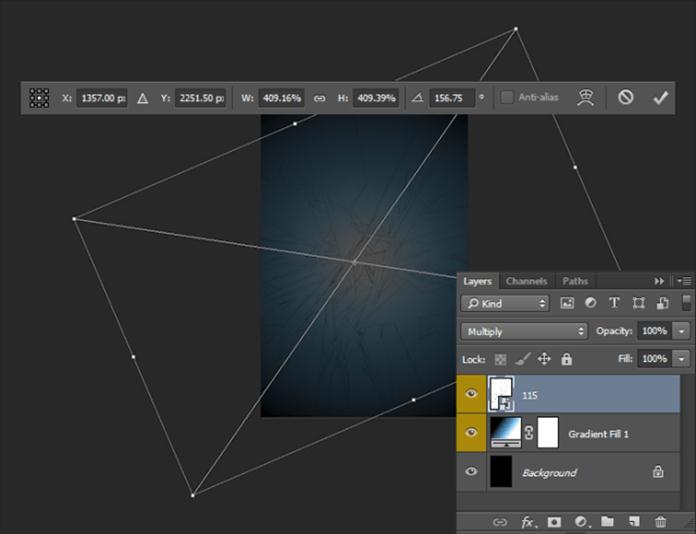Hide the Gradient Fill 1 layer
This screenshot has height=534, width=696.
[472, 434]
